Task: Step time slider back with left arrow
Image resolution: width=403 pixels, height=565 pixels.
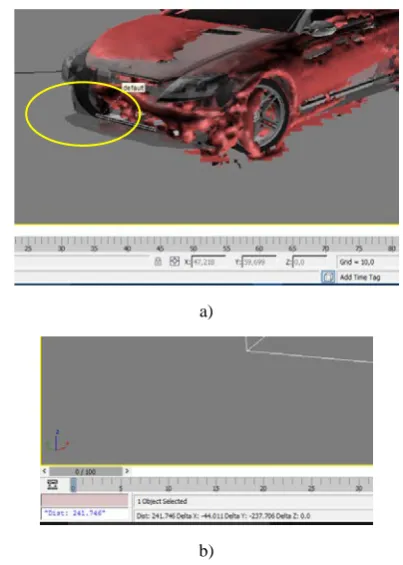Action: (44, 471)
